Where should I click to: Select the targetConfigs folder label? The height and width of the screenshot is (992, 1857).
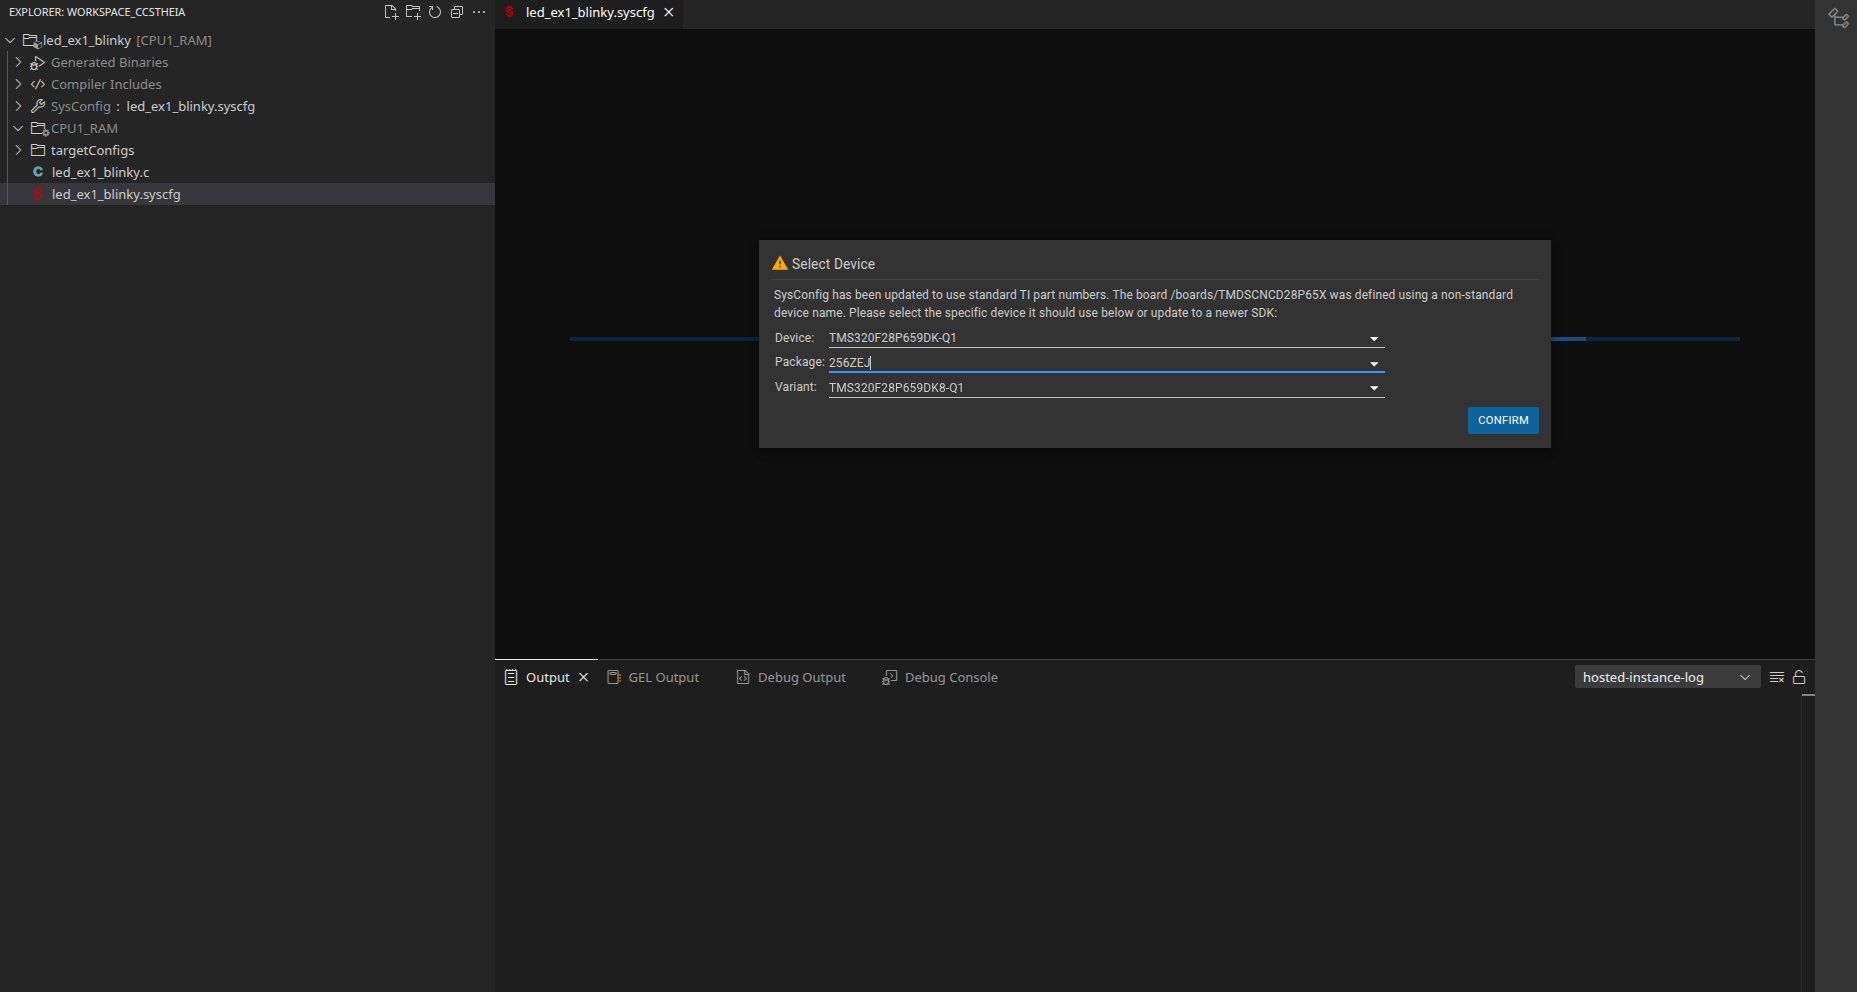click(92, 150)
